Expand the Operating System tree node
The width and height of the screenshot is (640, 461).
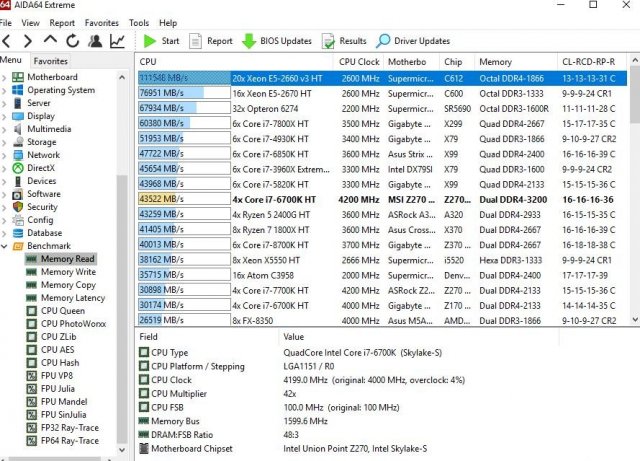tap(5, 90)
